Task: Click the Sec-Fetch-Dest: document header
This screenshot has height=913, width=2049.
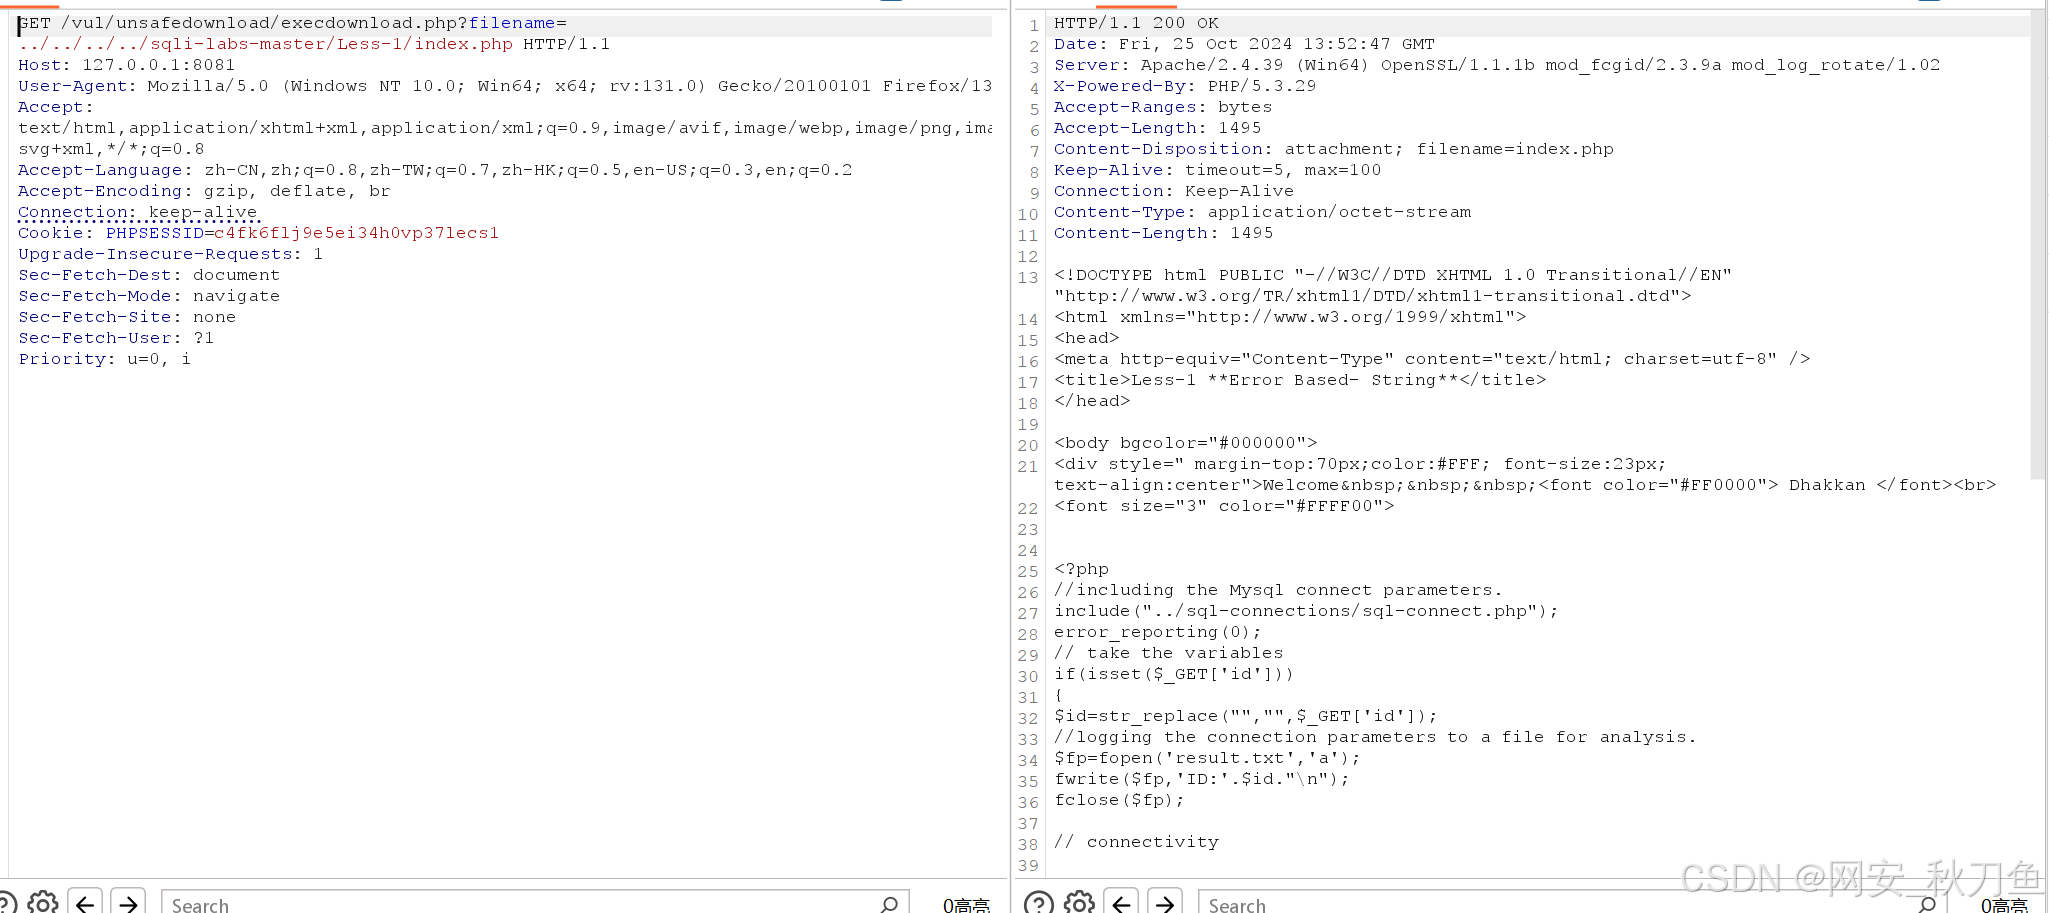Action: coord(149,275)
